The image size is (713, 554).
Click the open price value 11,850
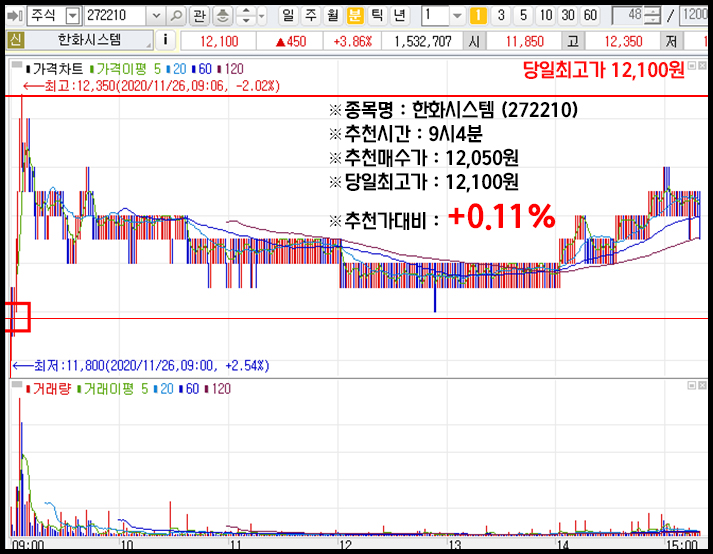pos(525,42)
